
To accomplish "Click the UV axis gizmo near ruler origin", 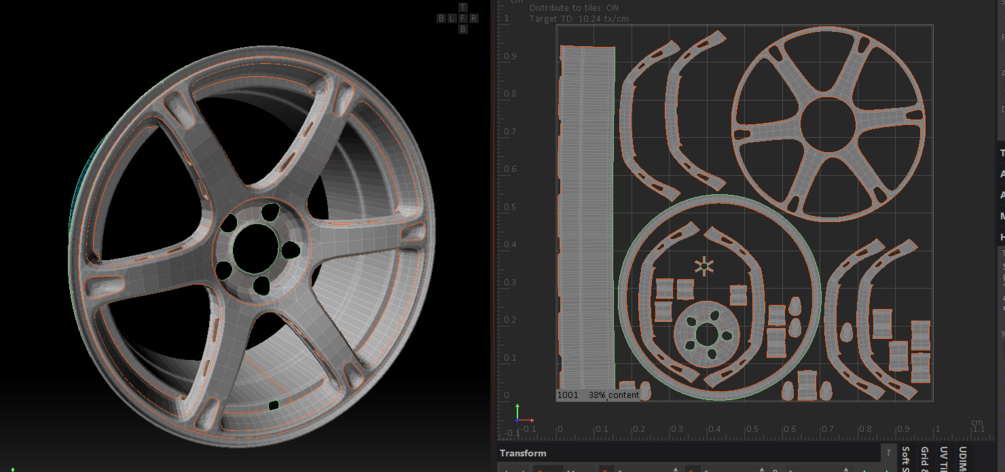I will point(522,413).
